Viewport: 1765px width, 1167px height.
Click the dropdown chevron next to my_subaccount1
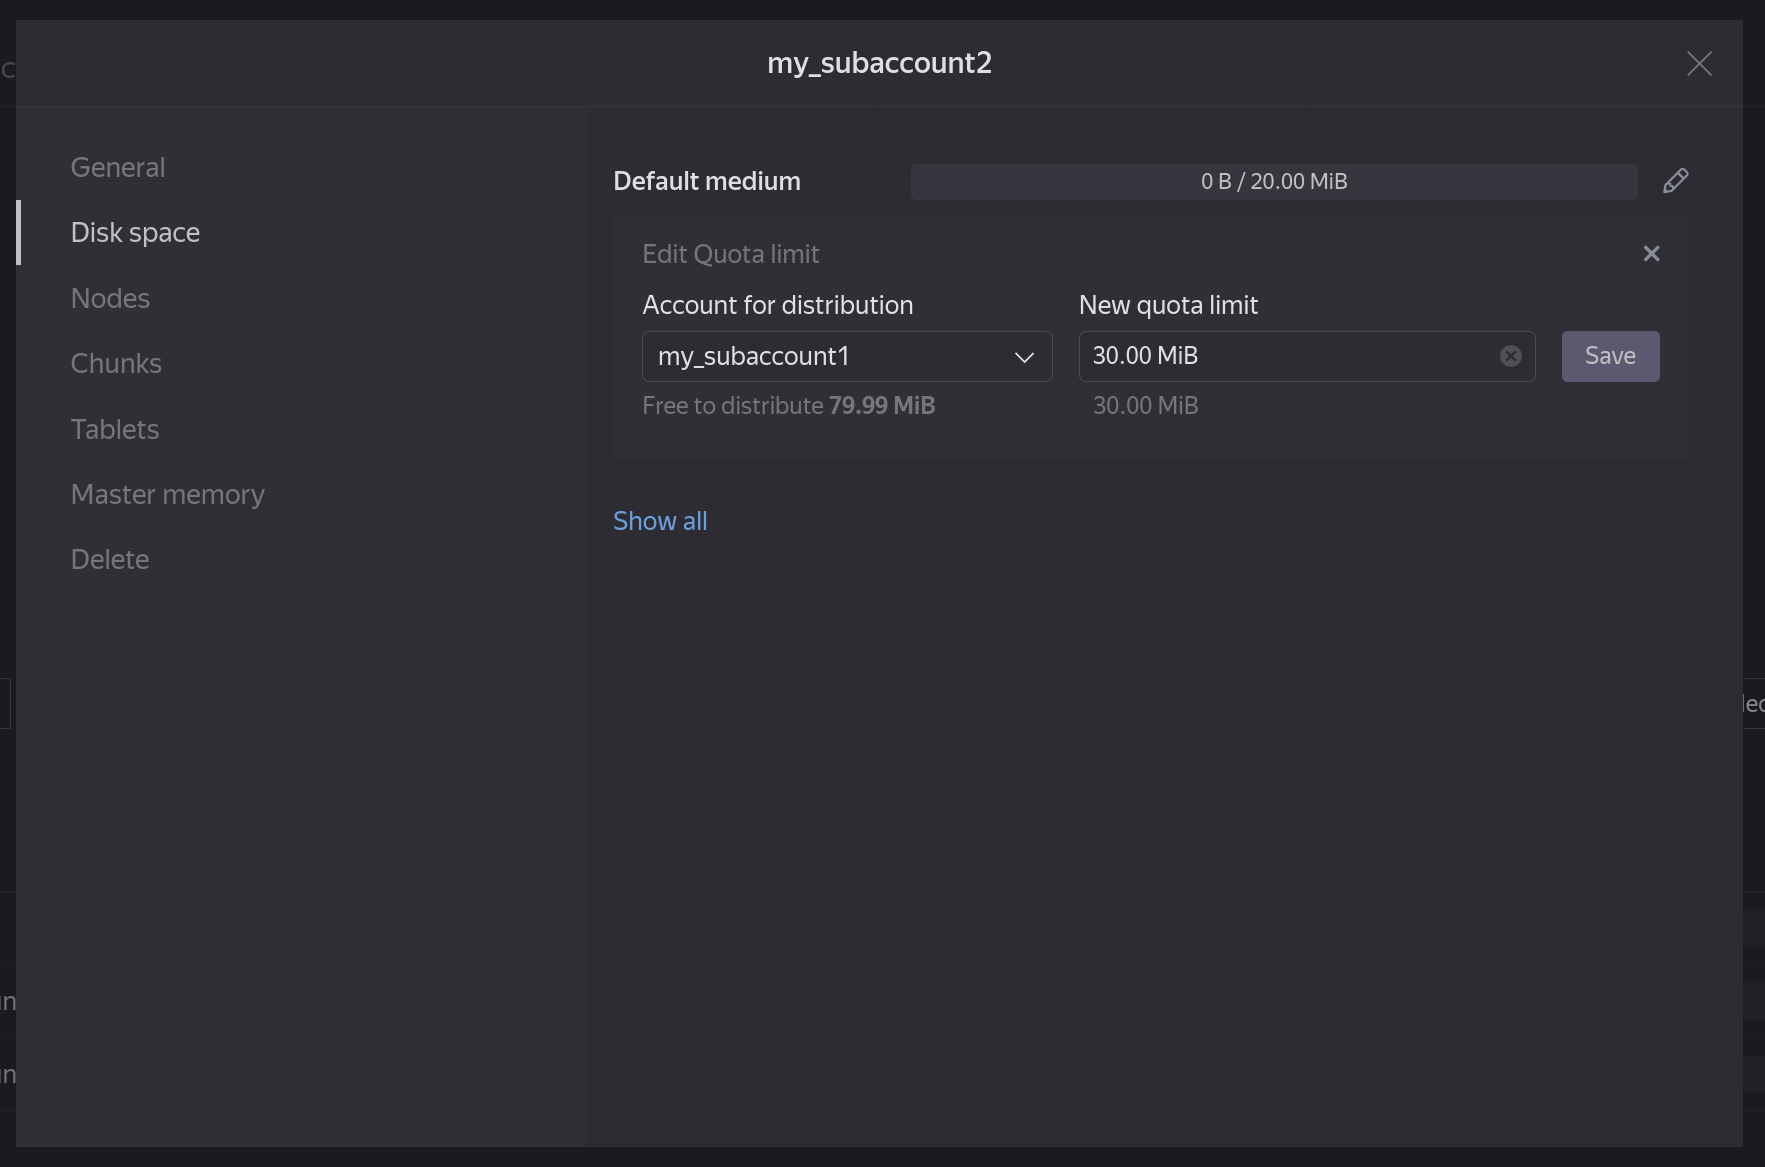click(x=1025, y=357)
